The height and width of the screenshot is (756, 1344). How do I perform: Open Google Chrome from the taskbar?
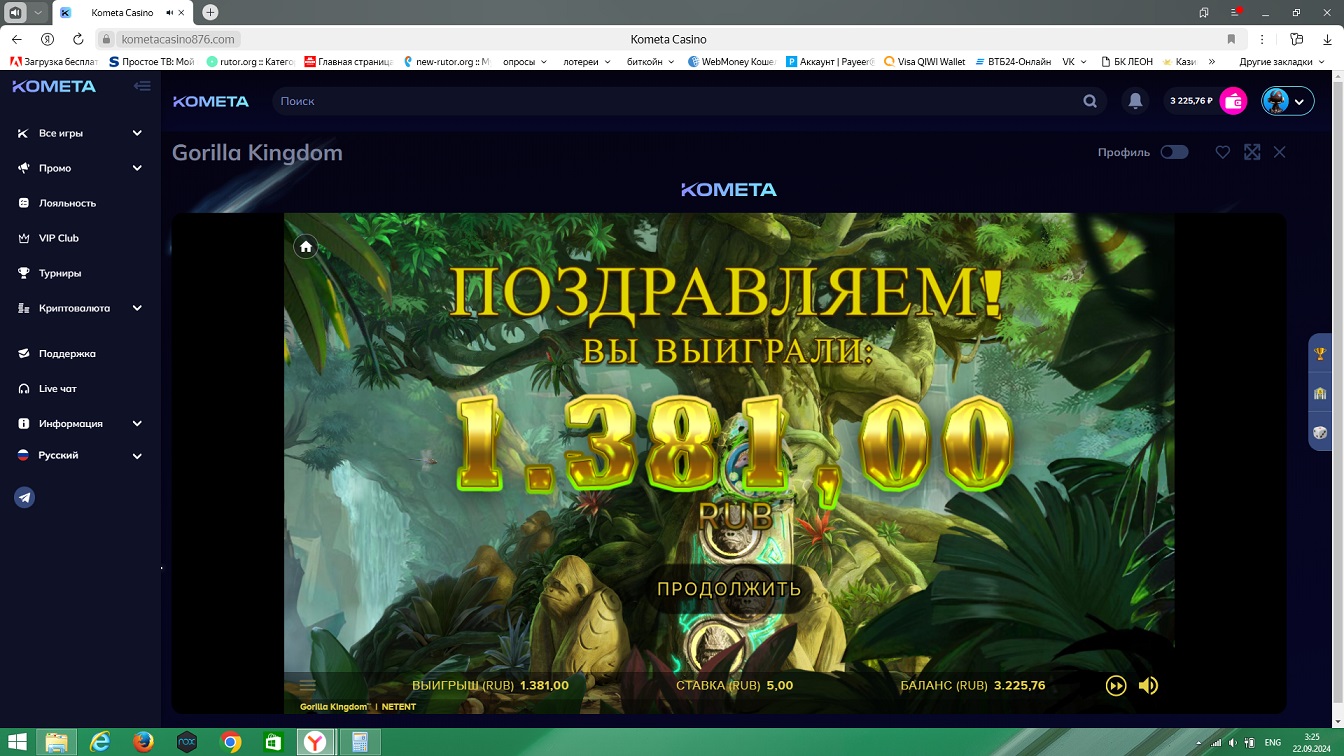tap(231, 742)
